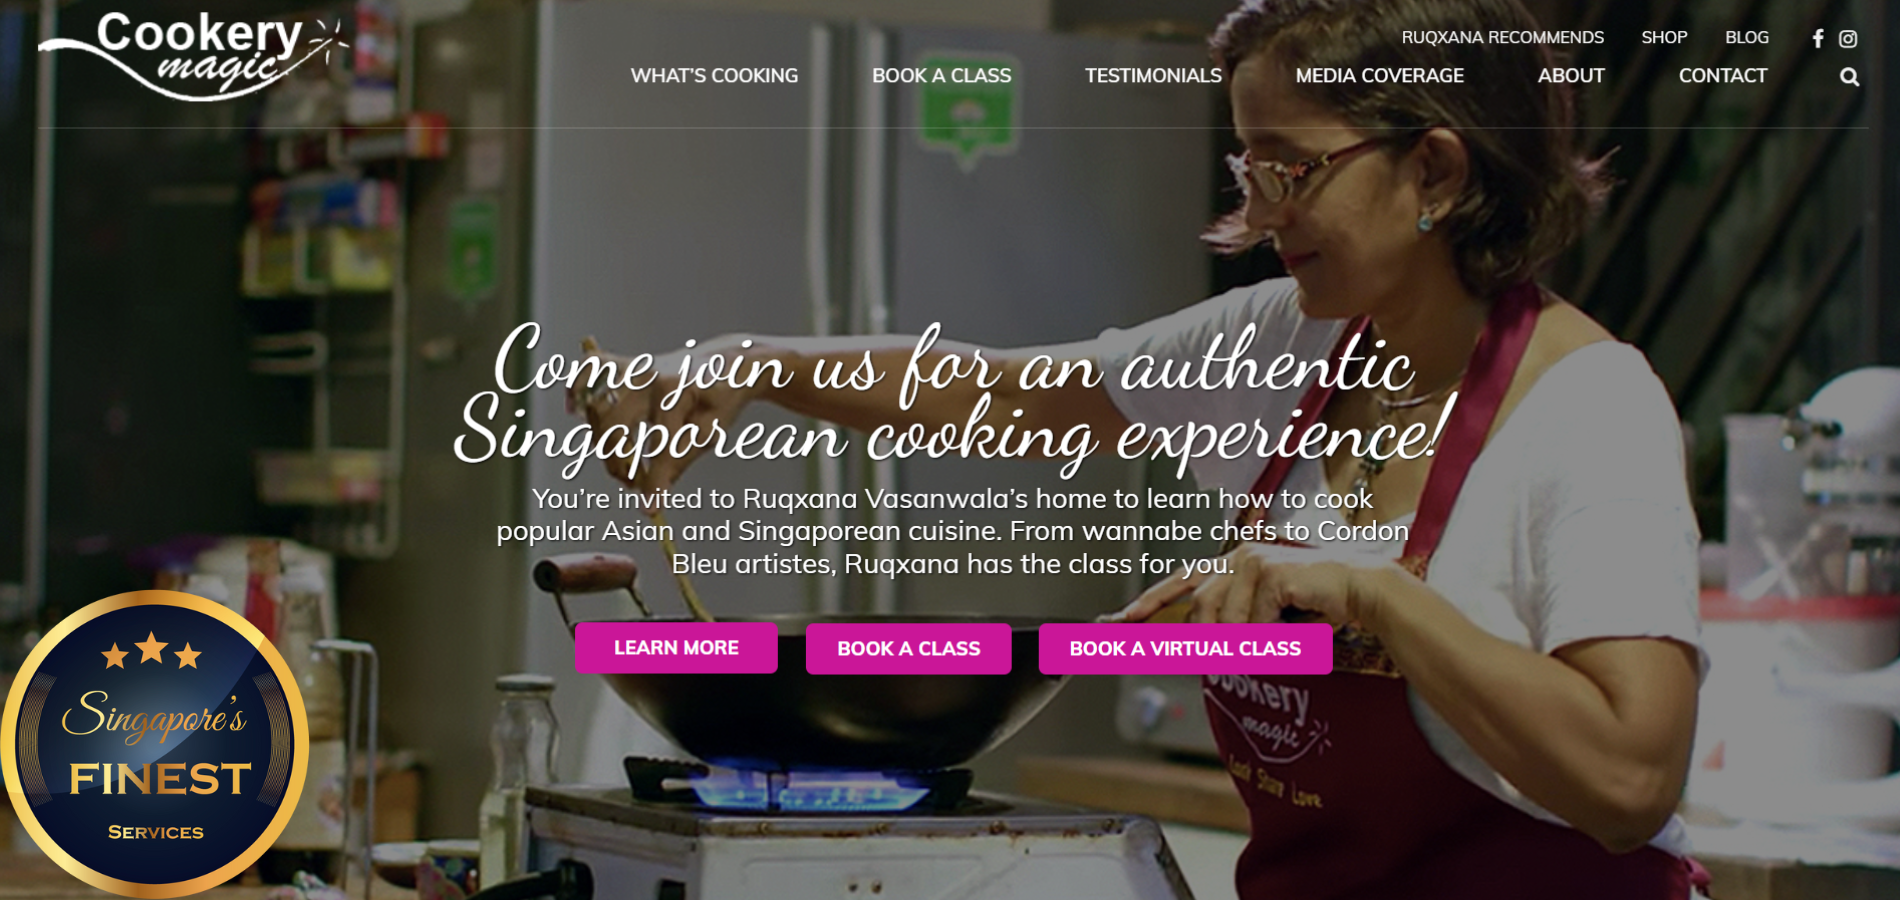Screen dimensions: 1900x900
Task: Click the stars on the Finest badge
Action: pyautogui.click(x=152, y=651)
